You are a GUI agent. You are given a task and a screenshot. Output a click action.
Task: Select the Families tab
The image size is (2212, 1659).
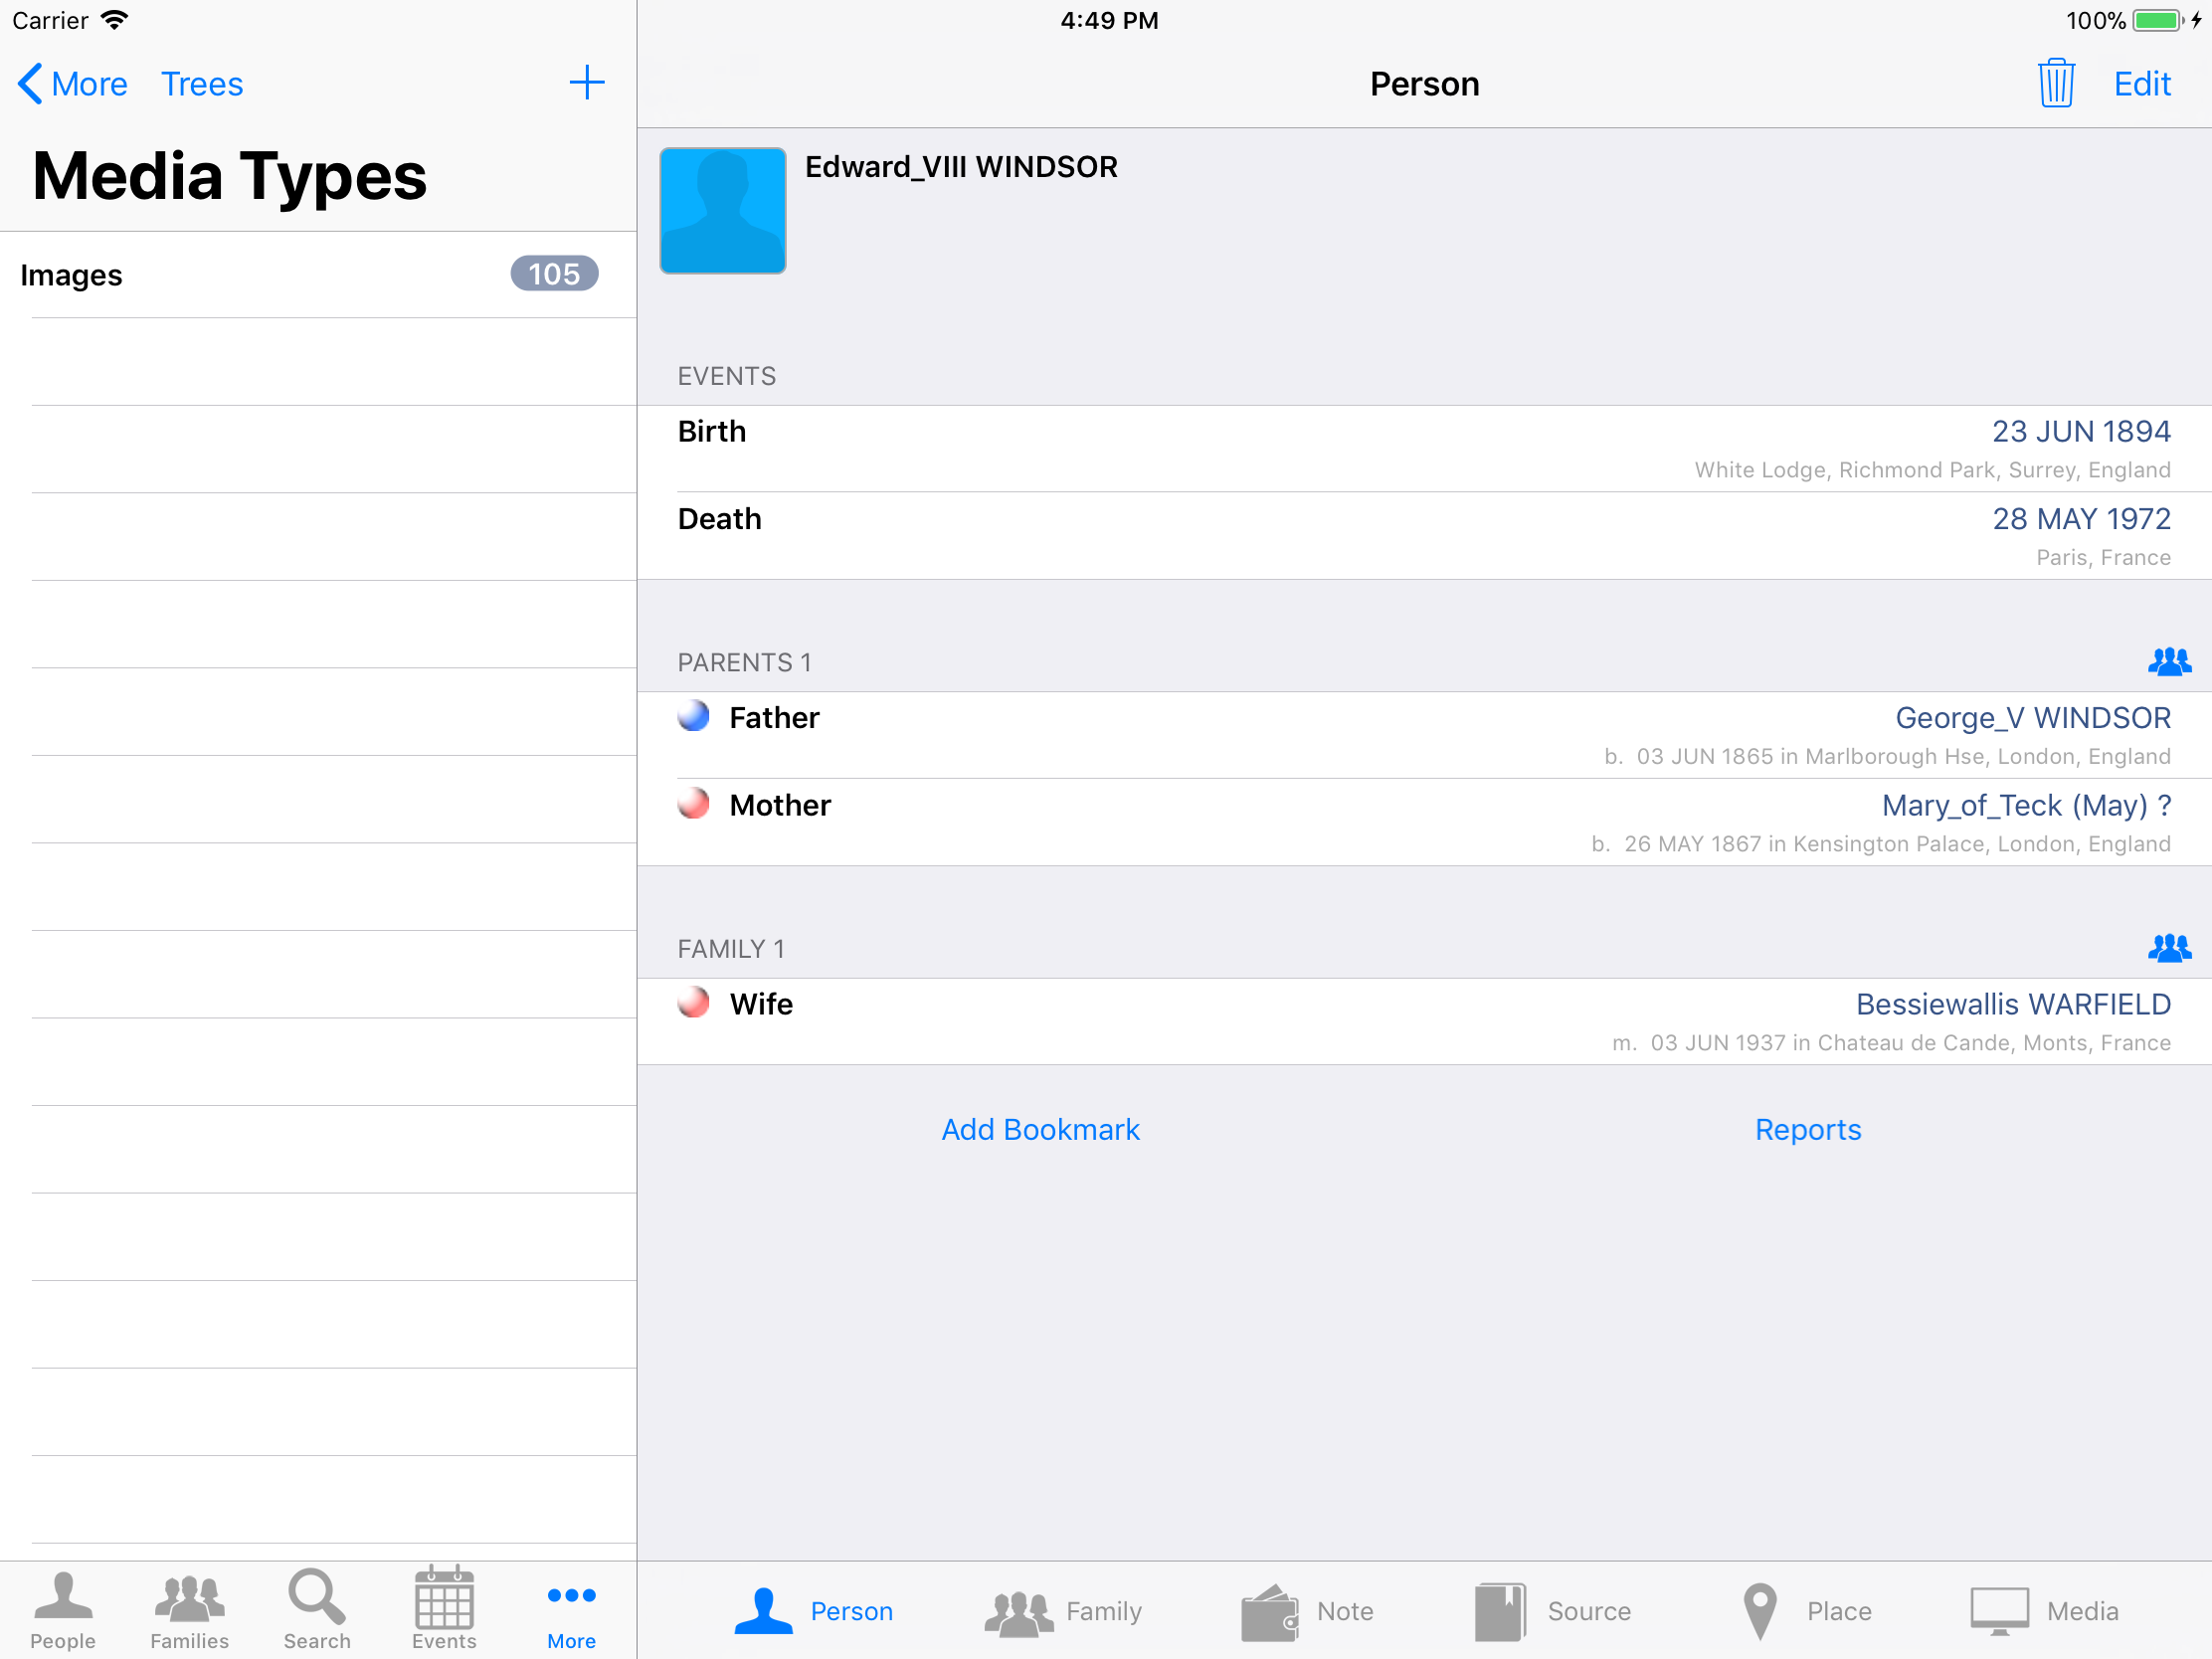pyautogui.click(x=189, y=1609)
